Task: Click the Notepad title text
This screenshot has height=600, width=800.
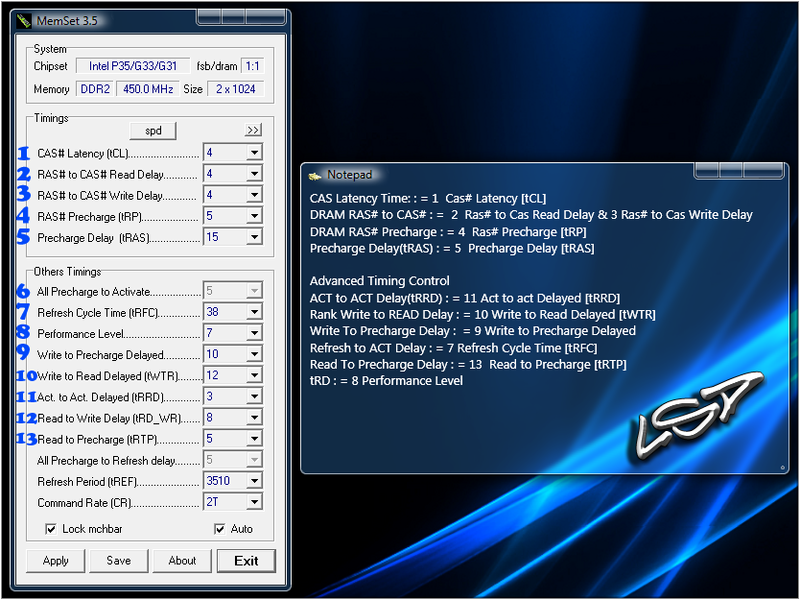Action: click(349, 175)
